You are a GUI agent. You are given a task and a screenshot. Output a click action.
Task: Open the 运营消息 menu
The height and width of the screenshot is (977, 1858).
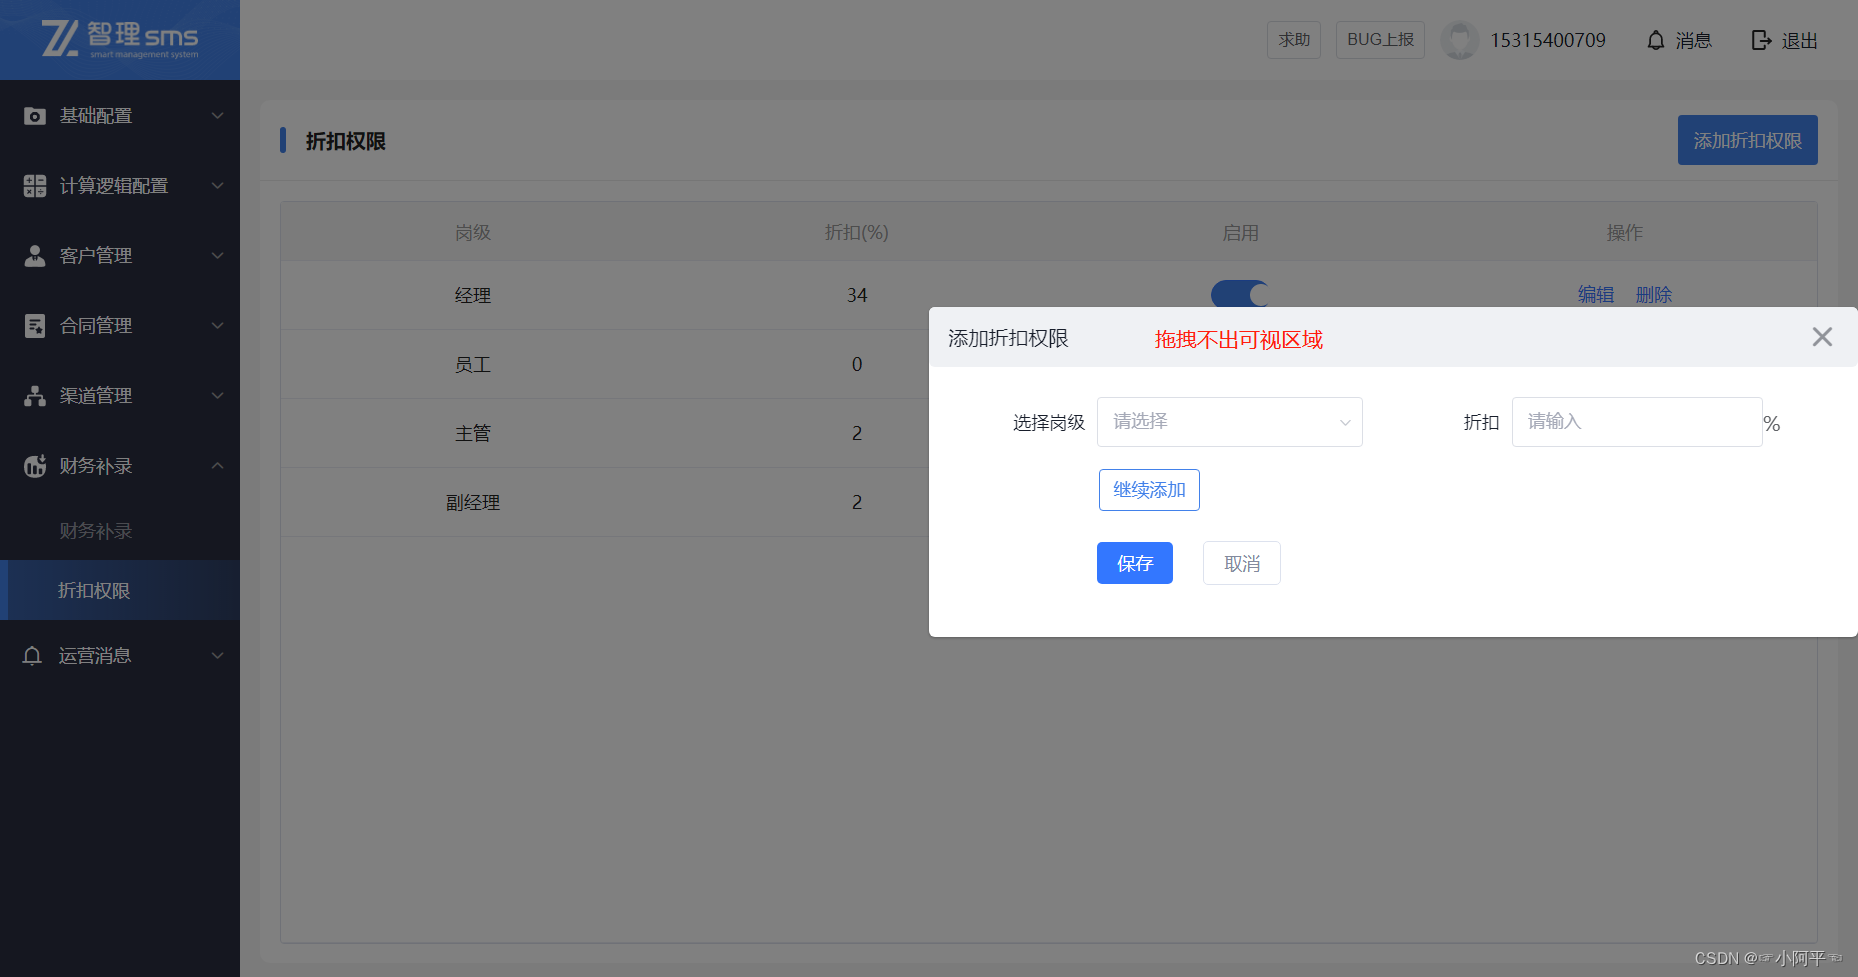pyautogui.click(x=120, y=656)
